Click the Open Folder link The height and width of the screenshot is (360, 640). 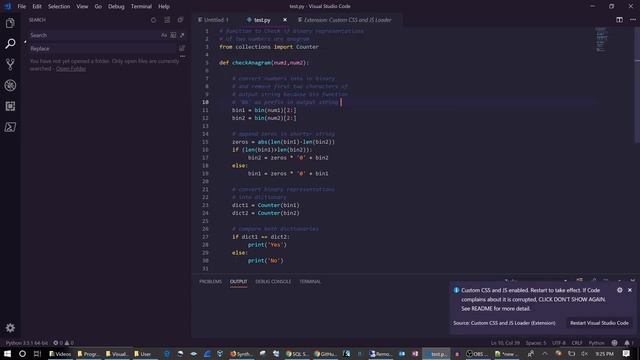71,69
